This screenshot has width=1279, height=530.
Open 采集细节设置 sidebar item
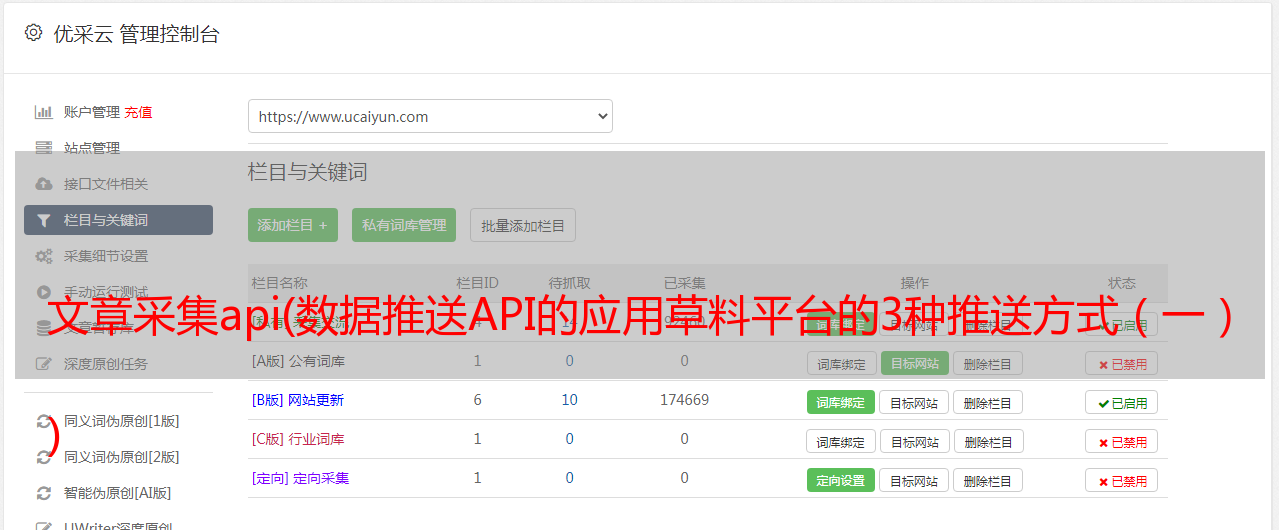pos(106,256)
